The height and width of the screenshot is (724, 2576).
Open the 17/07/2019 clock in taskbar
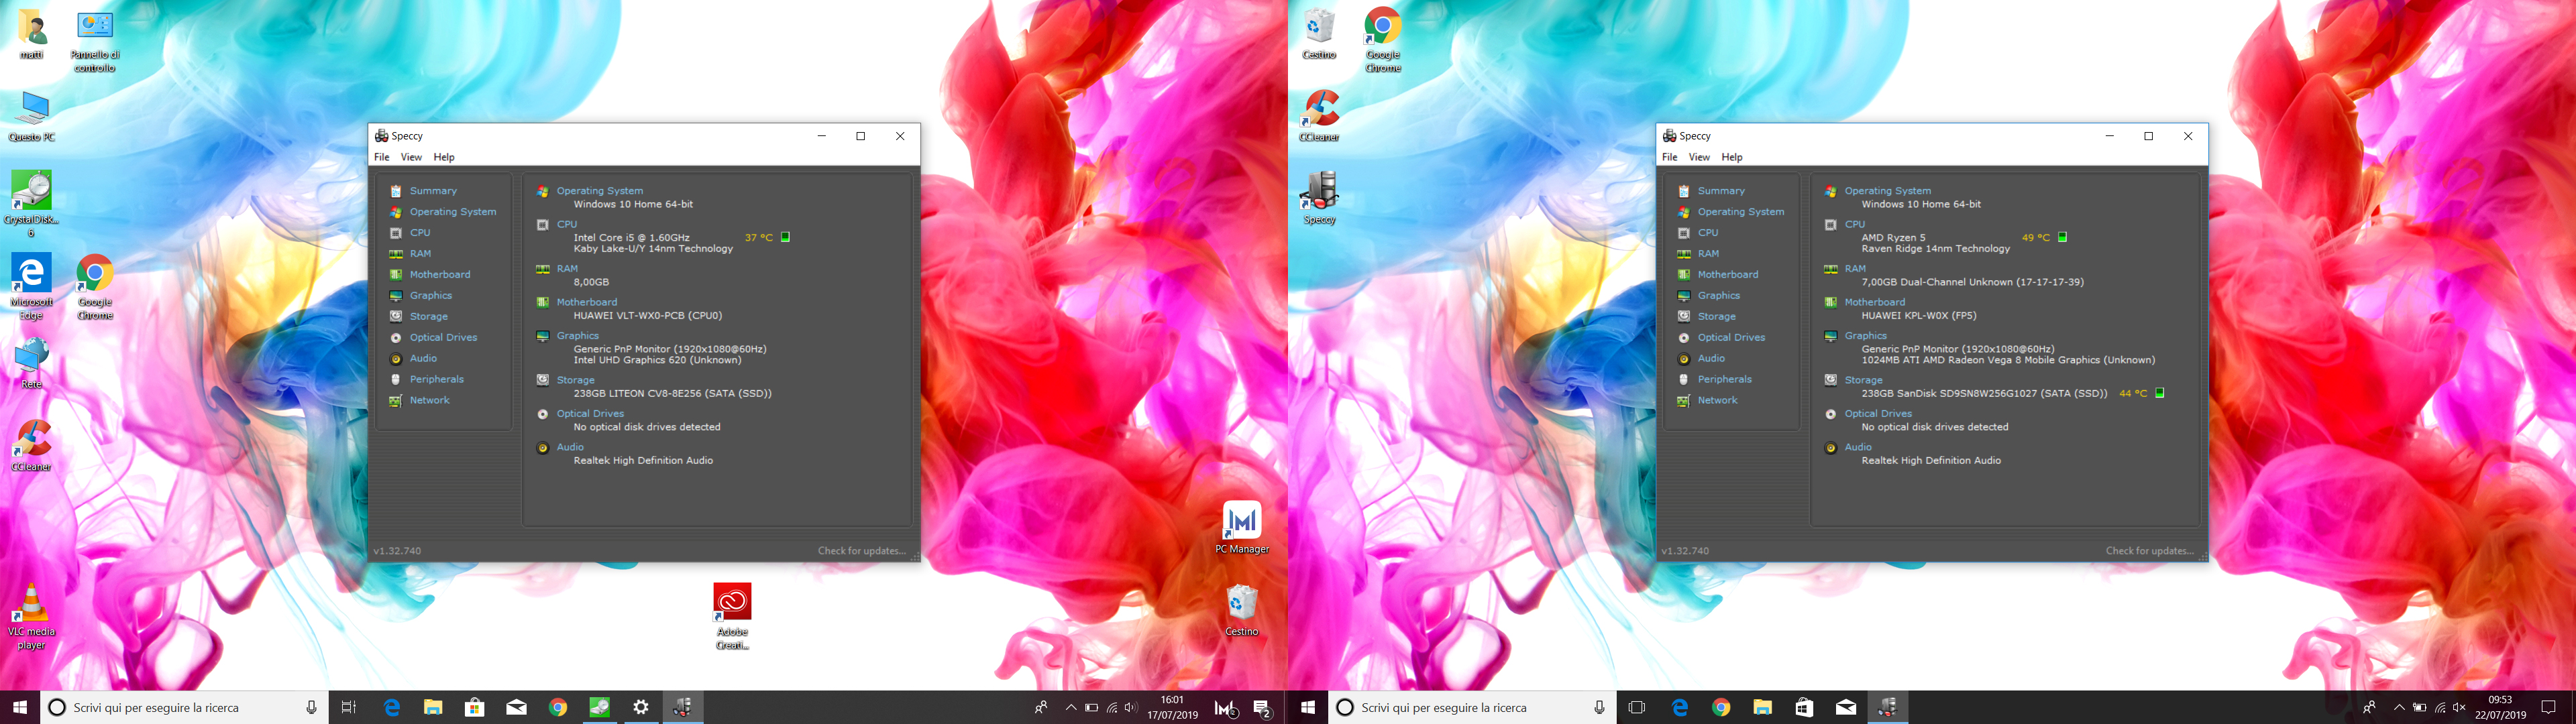tap(1172, 708)
